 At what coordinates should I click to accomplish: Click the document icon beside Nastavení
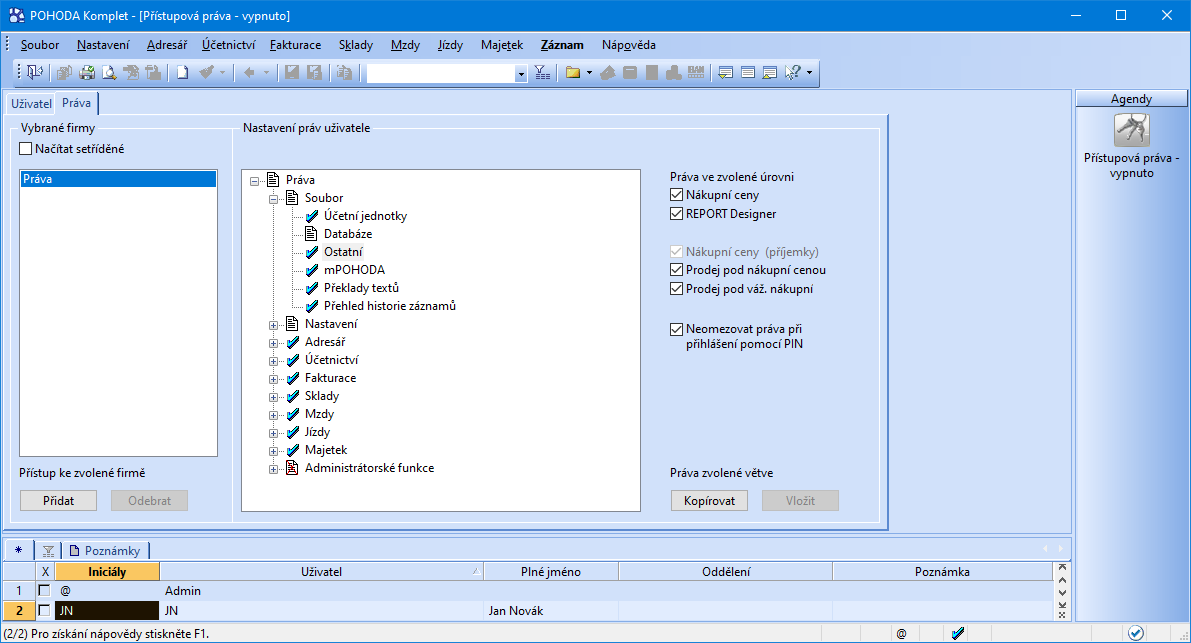(292, 323)
